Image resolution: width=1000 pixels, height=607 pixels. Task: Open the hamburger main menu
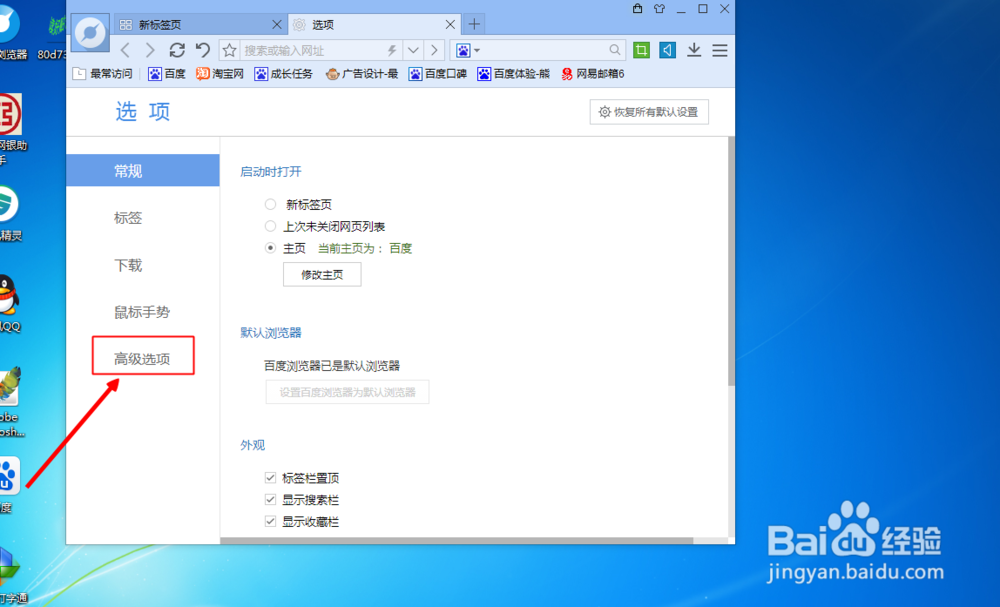[x=720, y=50]
